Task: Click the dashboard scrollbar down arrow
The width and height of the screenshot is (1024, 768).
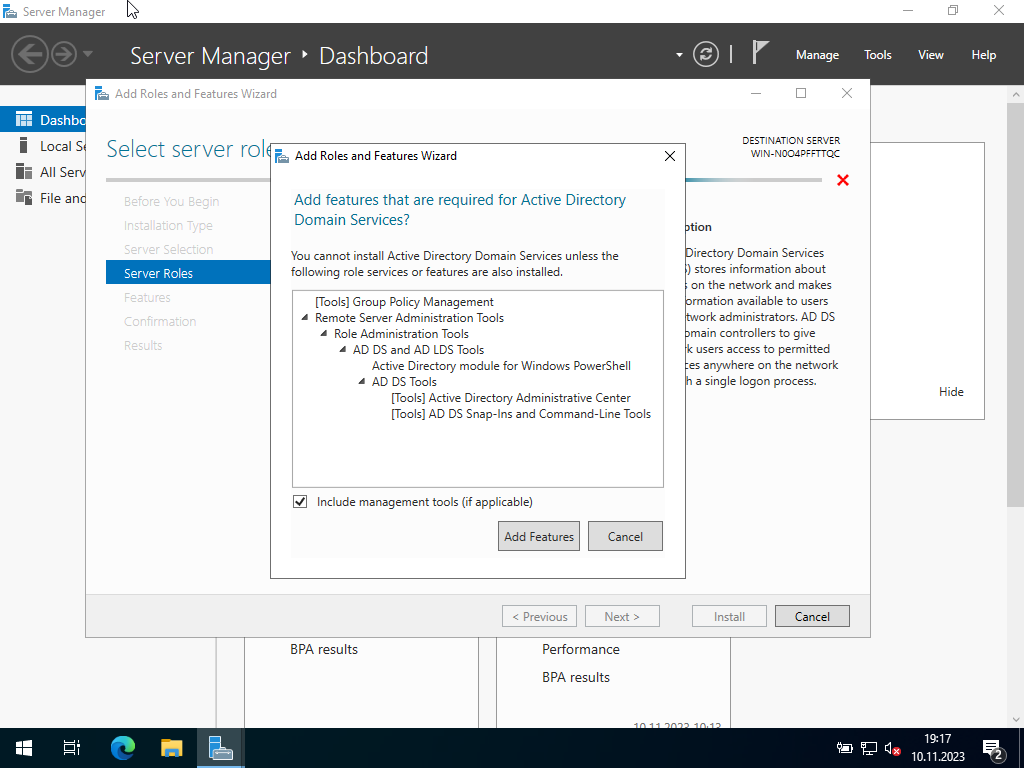Action: click(1016, 720)
